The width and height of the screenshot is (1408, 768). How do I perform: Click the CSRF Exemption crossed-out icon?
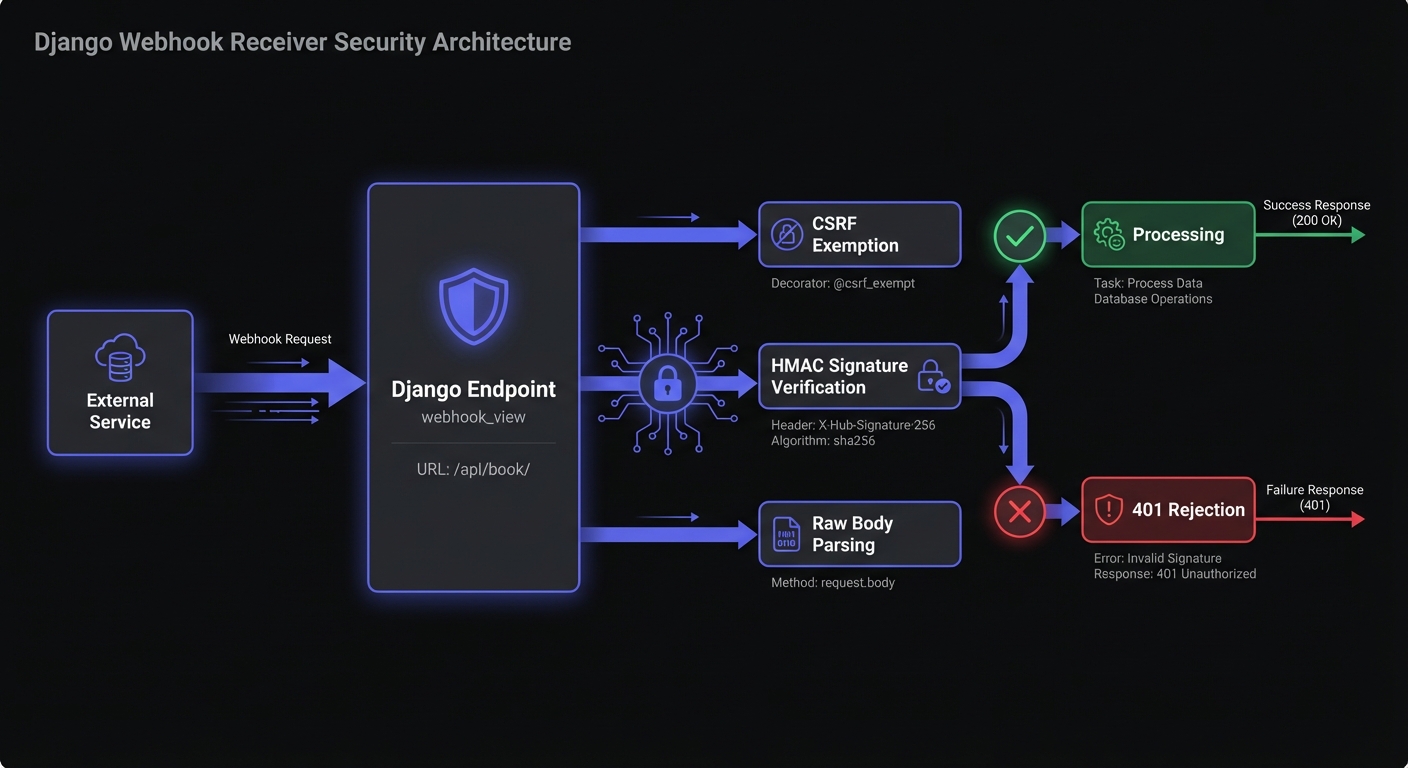(x=787, y=235)
